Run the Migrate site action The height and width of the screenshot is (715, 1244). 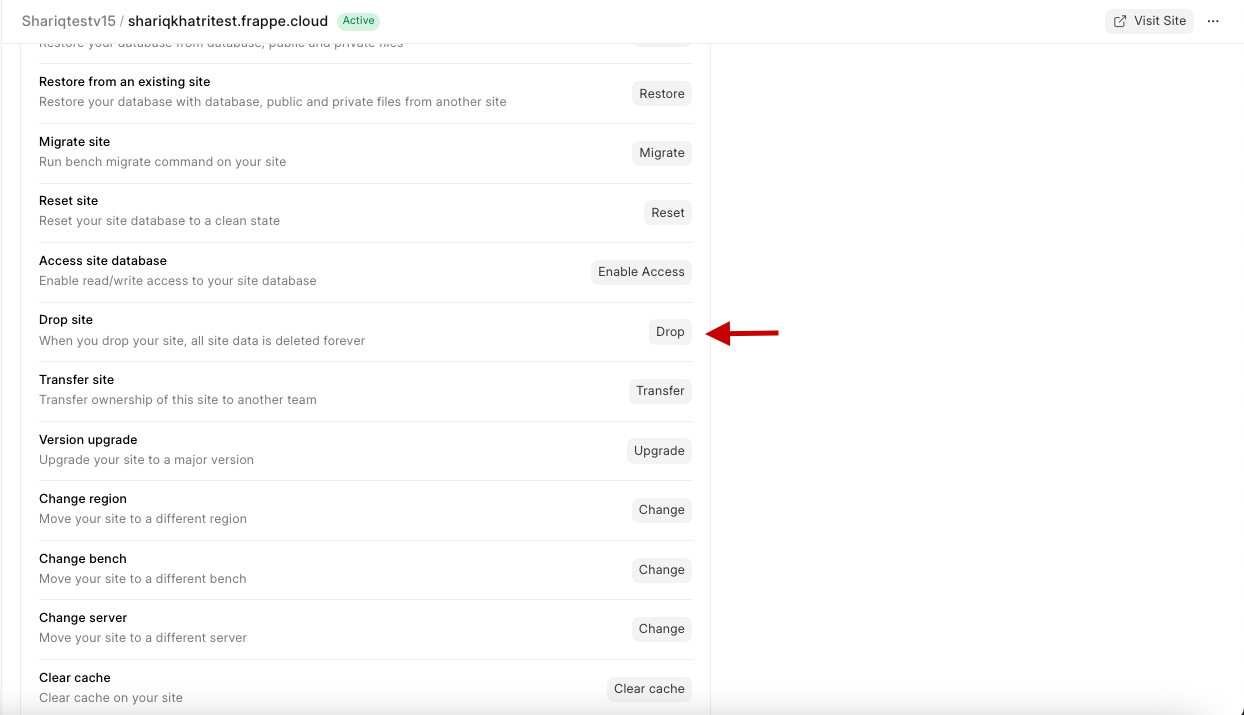click(662, 153)
